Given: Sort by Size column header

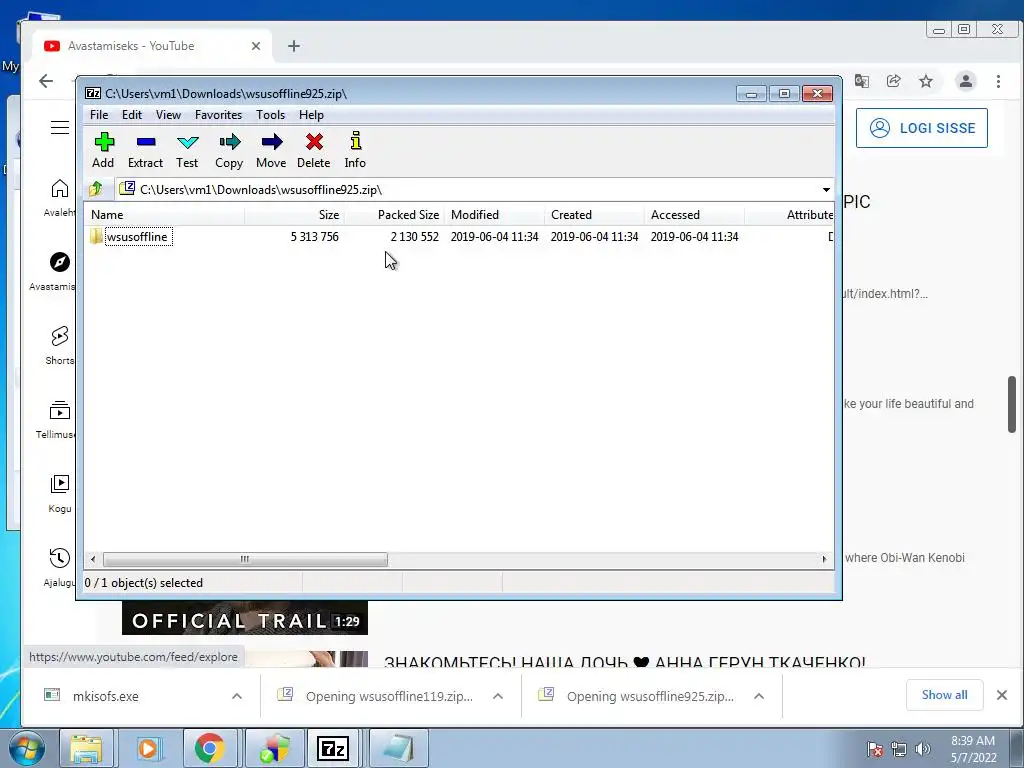Looking at the screenshot, I should point(295,215).
